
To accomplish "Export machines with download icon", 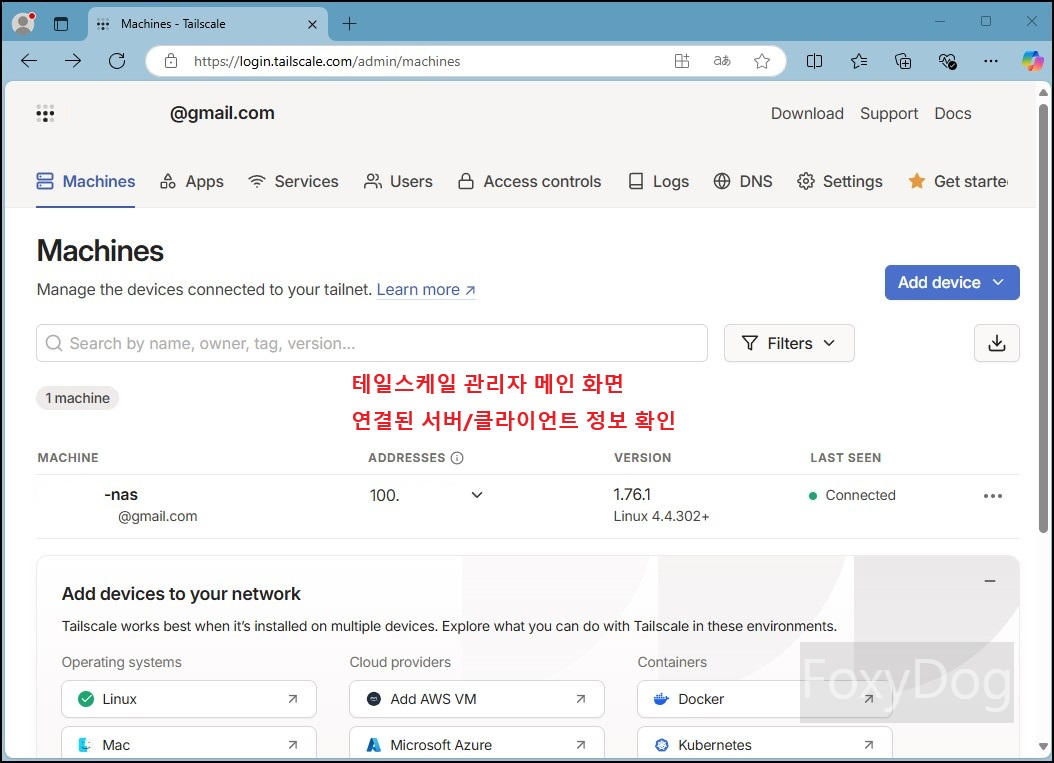I will point(996,343).
